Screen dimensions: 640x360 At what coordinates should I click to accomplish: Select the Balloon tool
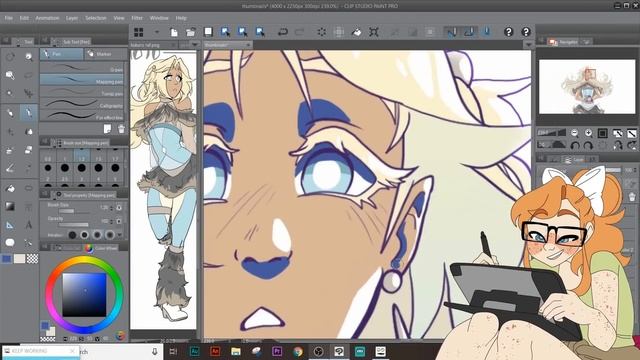point(10,242)
